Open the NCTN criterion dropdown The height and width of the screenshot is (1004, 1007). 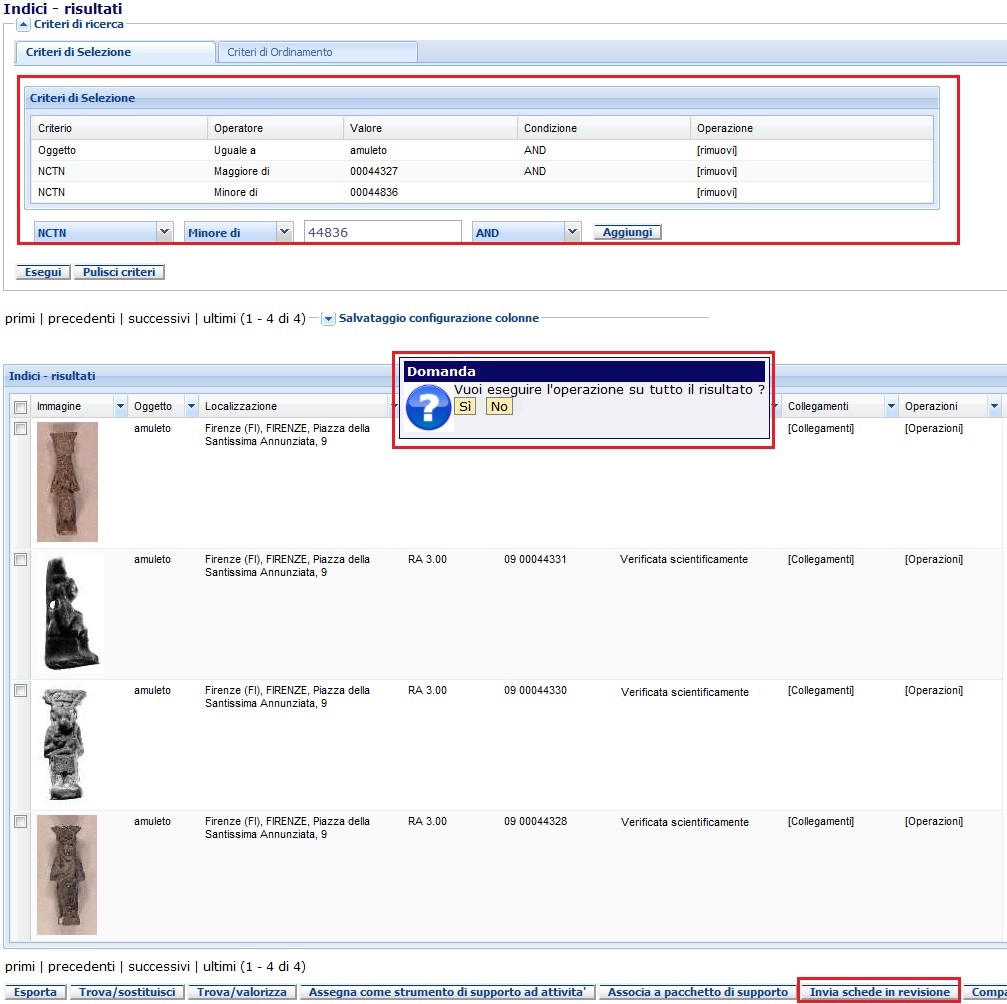tap(165, 232)
